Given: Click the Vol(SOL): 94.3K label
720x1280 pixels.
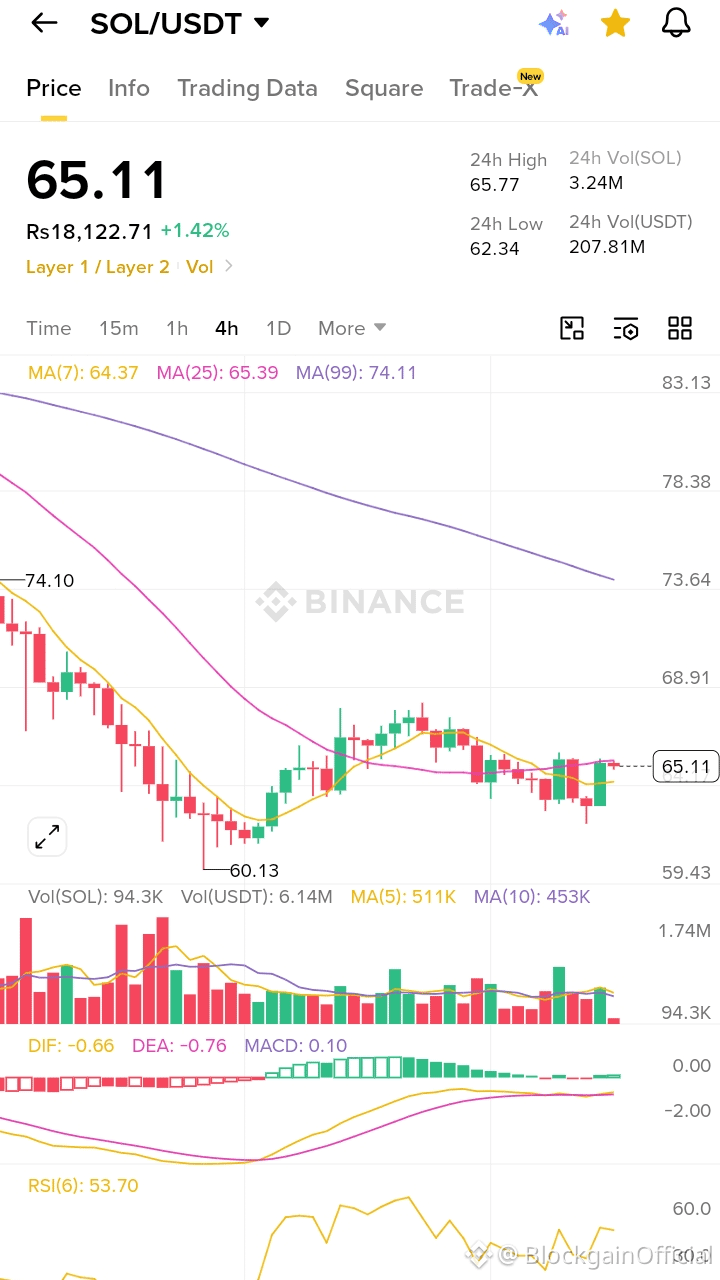Looking at the screenshot, I should 96,897.
